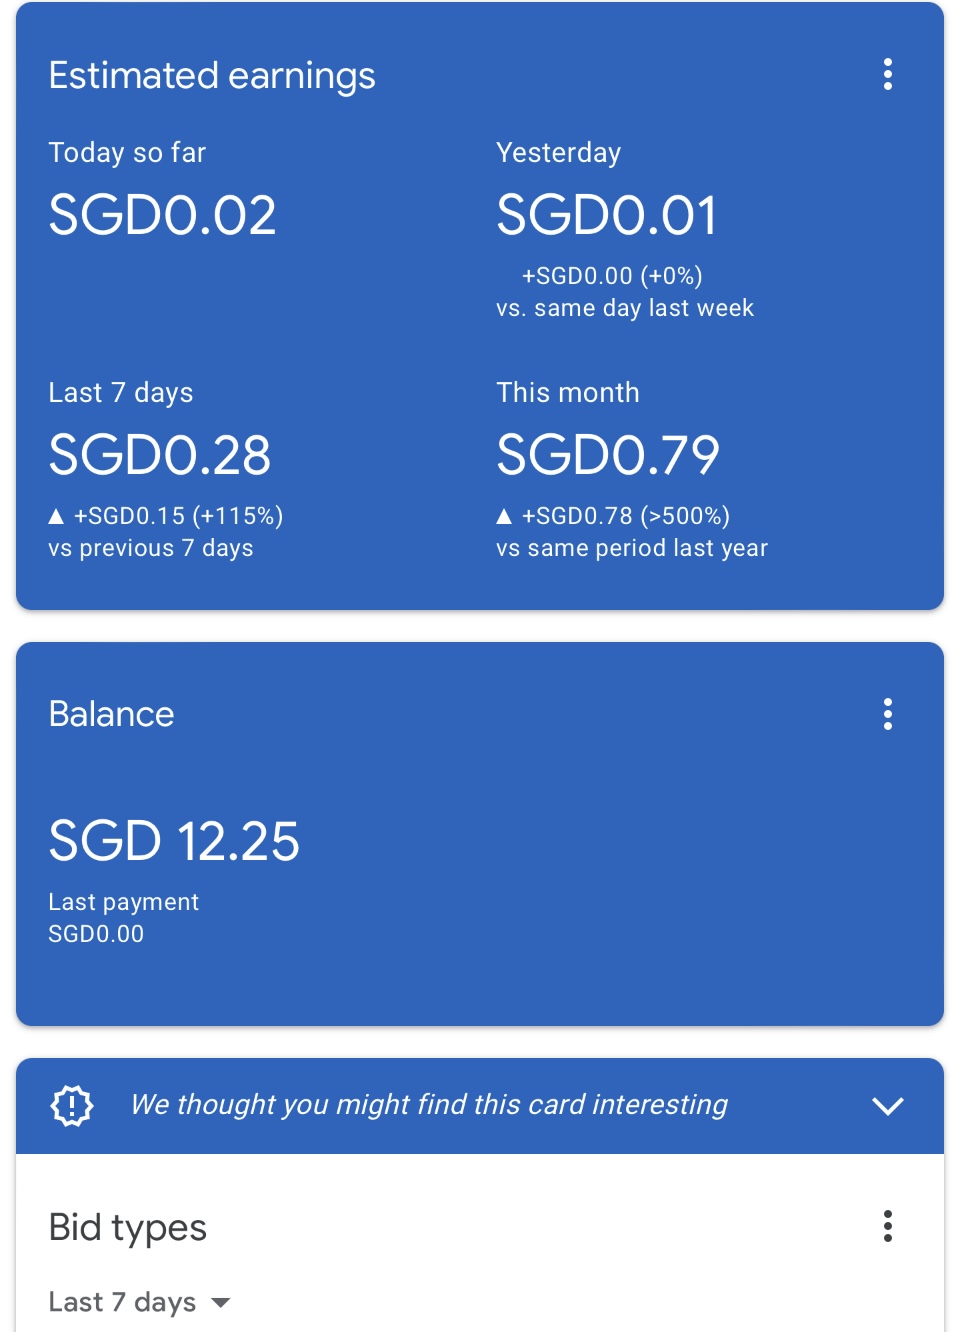The image size is (959, 1332).
Task: Tap the Last 7 days SGD0.28 figure
Action: [x=160, y=455]
